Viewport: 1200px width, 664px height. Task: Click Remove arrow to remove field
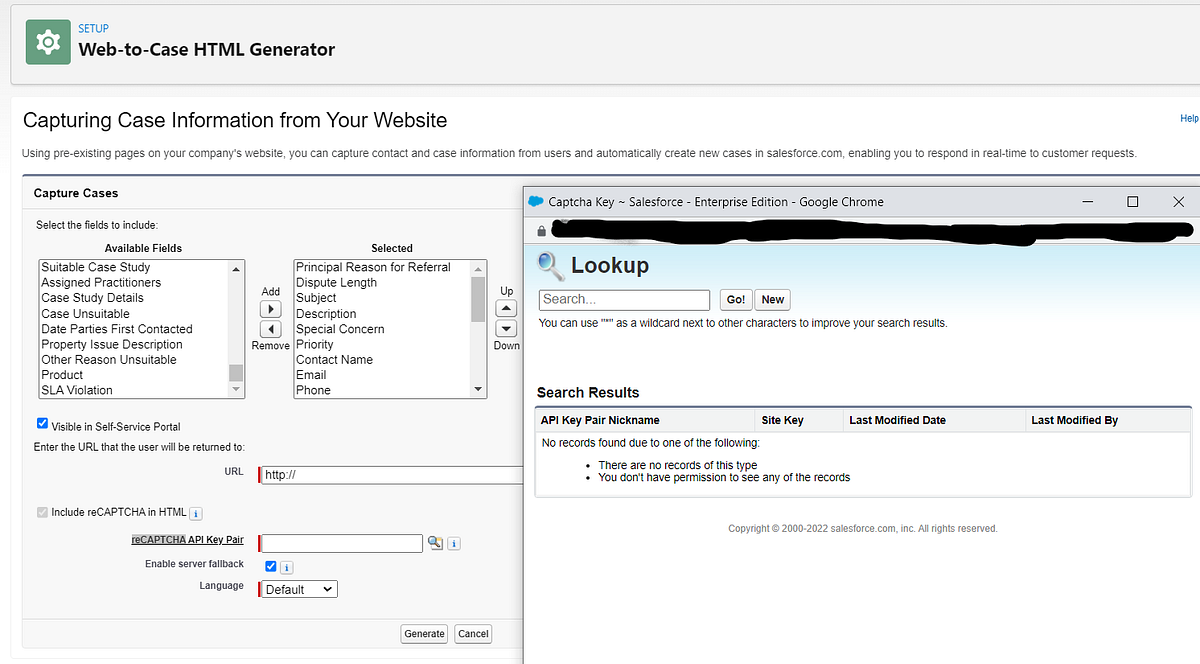pos(270,329)
